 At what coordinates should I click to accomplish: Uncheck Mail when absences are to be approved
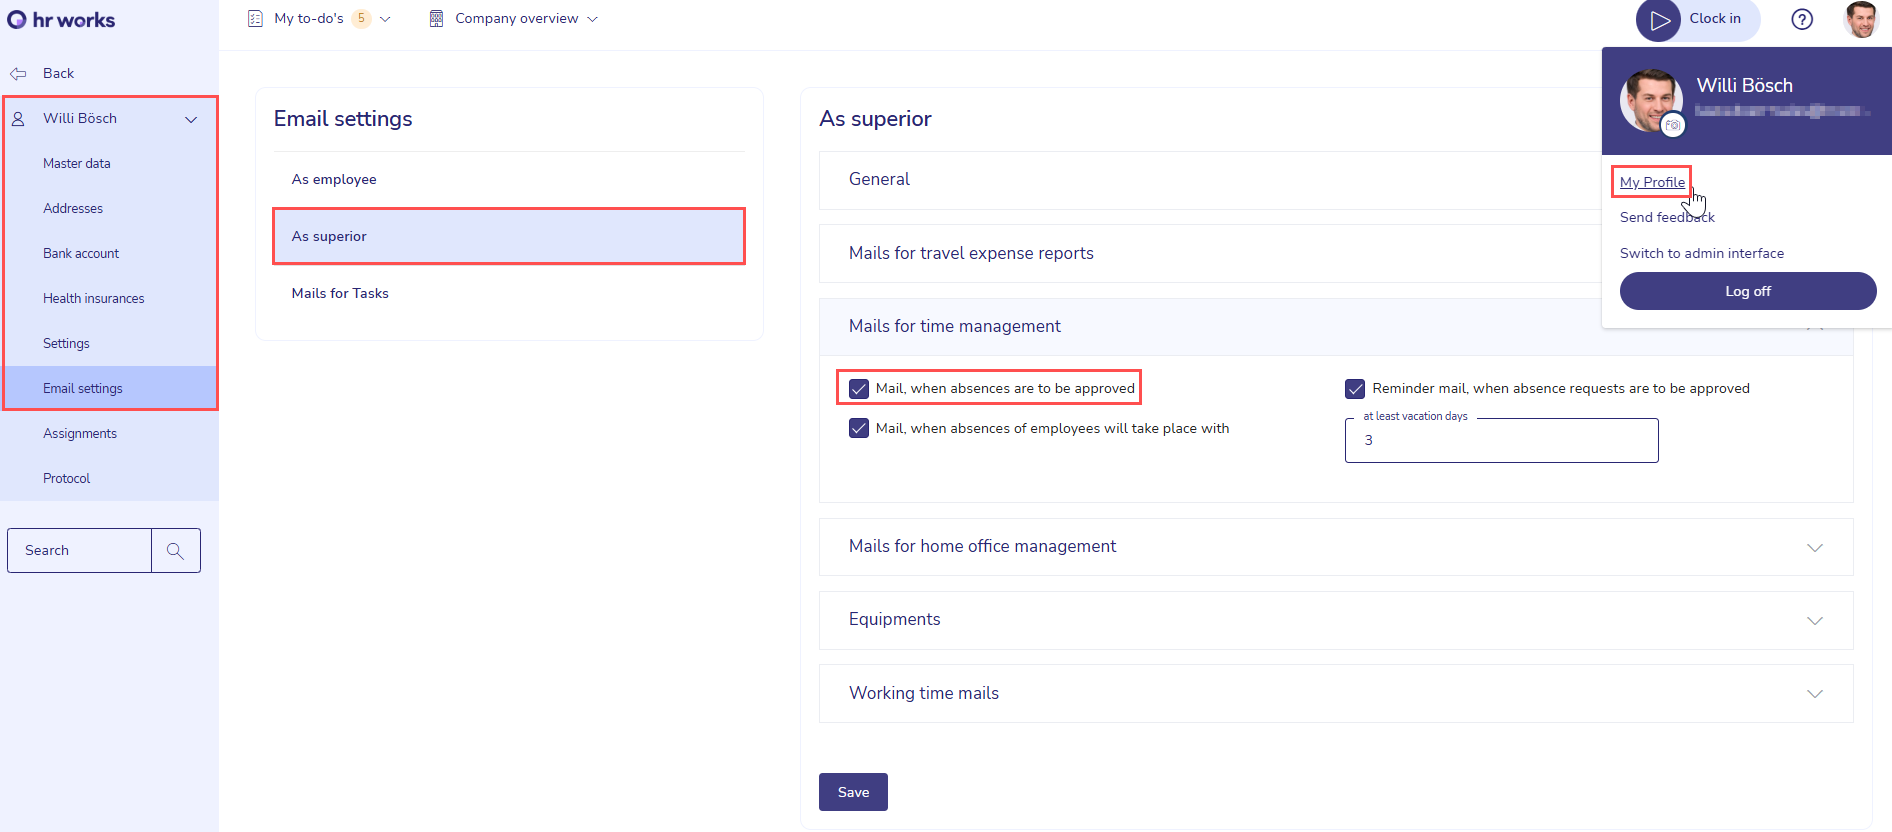[x=859, y=389]
